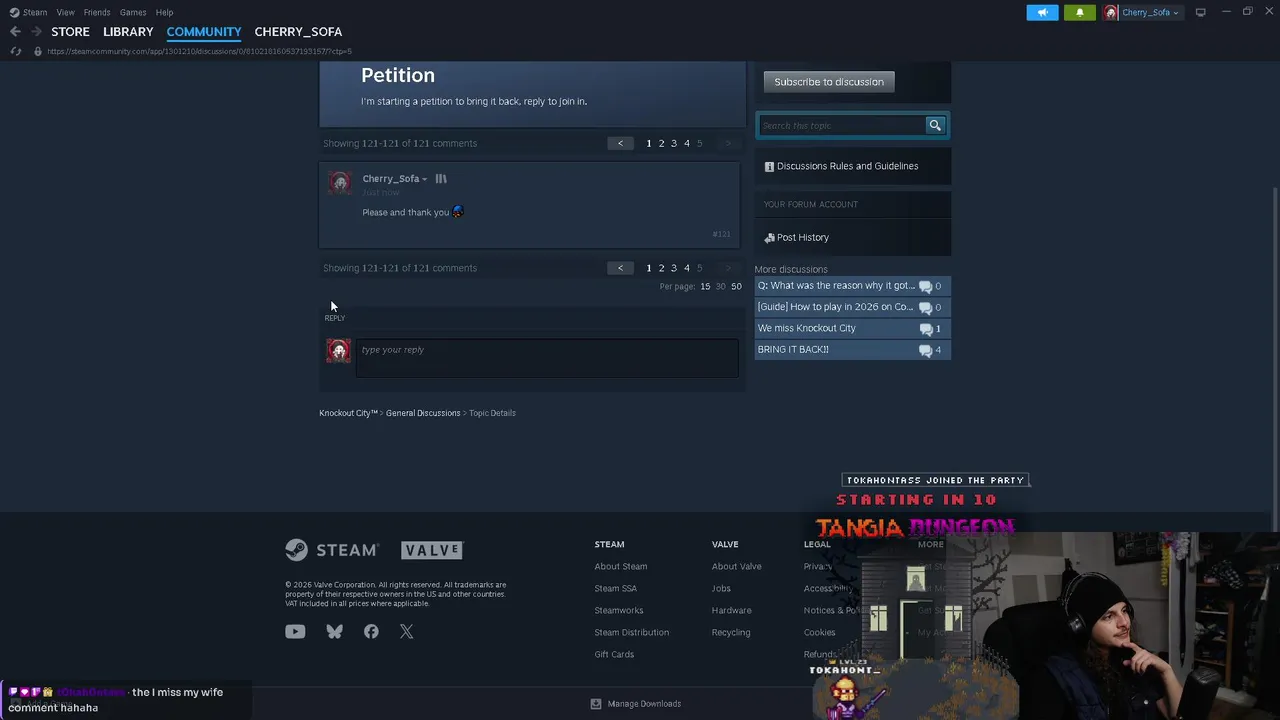Go to page 4 in the pagination below the comment
The image size is (1280, 720).
(x=686, y=268)
